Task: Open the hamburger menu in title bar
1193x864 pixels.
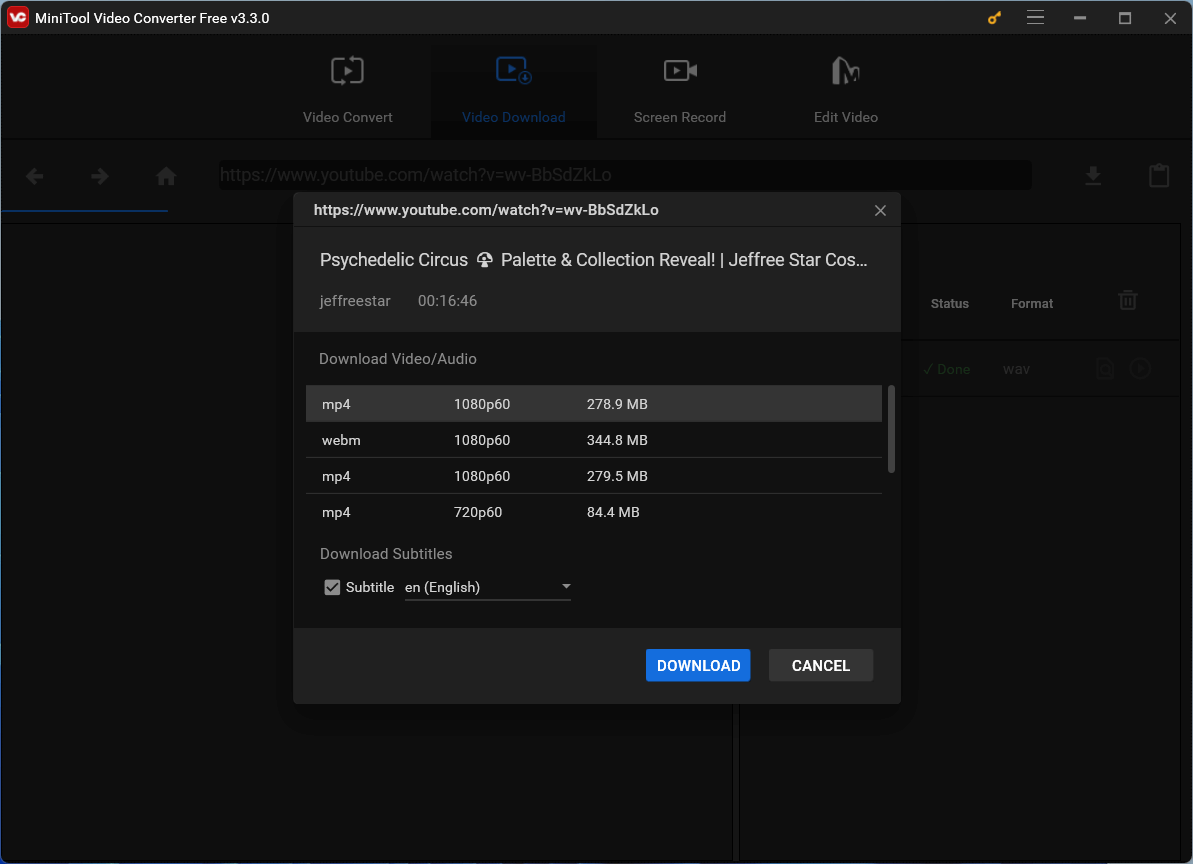Action: (x=1035, y=17)
